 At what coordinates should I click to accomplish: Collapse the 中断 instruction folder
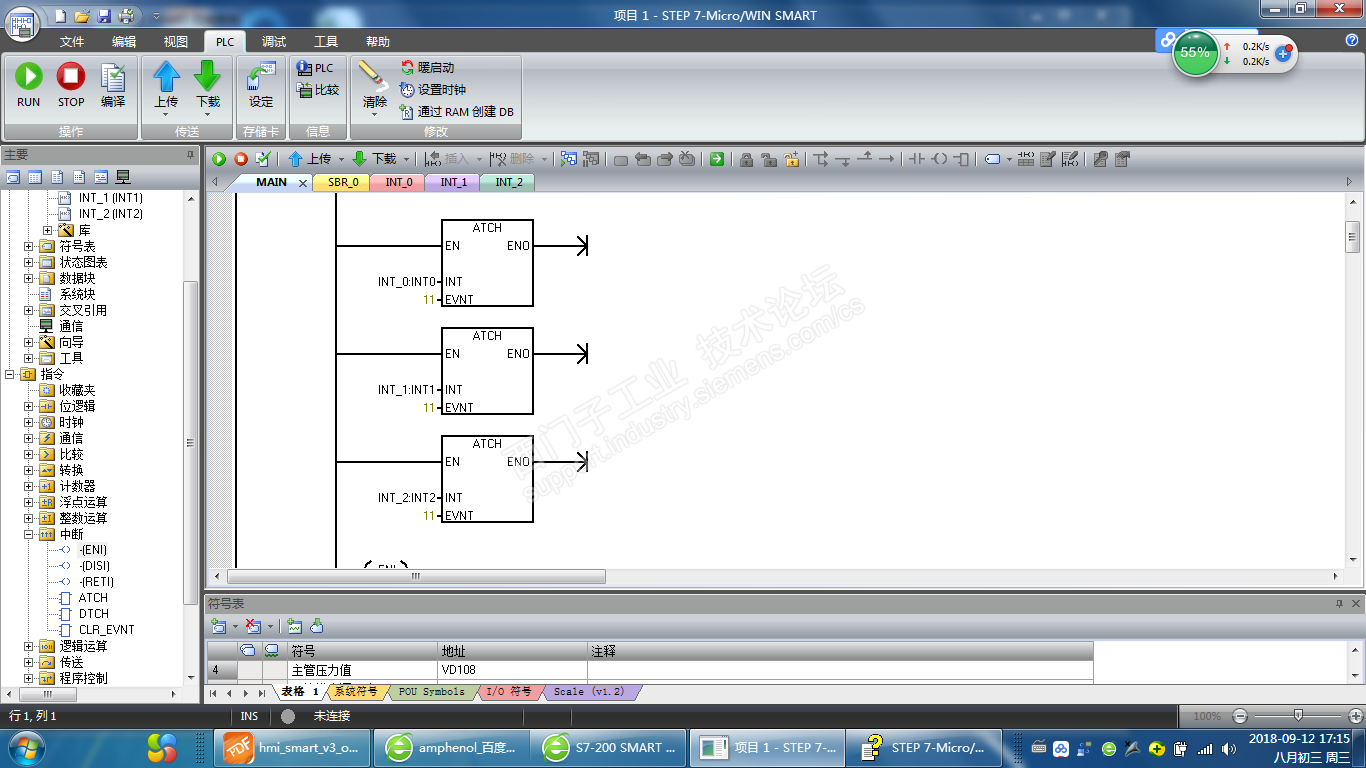click(x=29, y=534)
